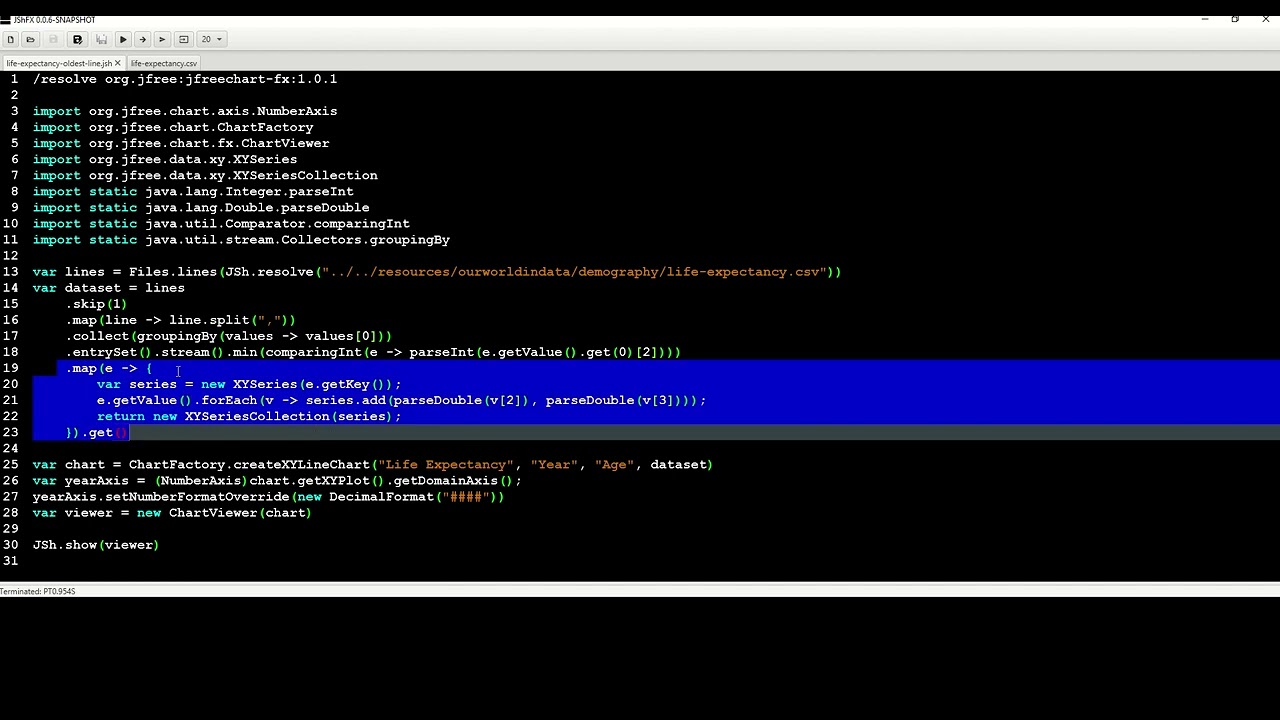Click the grayed-out save all icon
Viewport: 1280px width, 720px height.
[x=101, y=39]
